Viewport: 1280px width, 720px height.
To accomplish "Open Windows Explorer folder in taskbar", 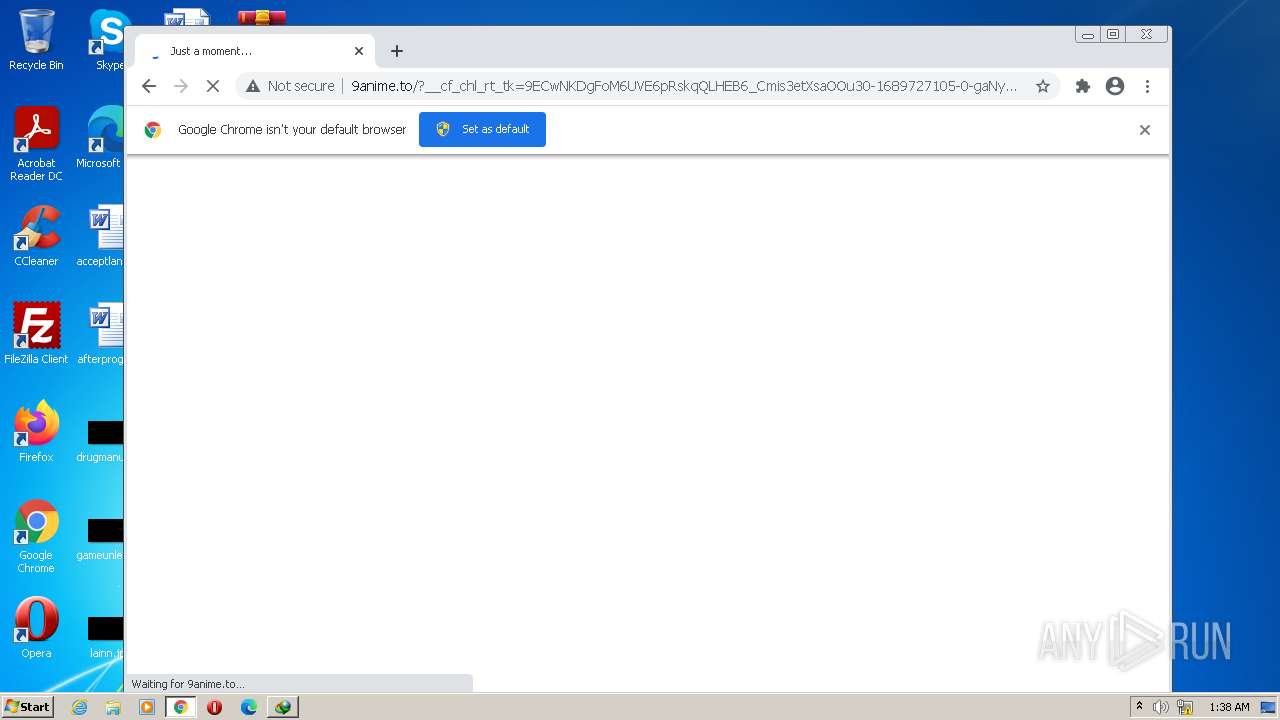I will pyautogui.click(x=113, y=707).
